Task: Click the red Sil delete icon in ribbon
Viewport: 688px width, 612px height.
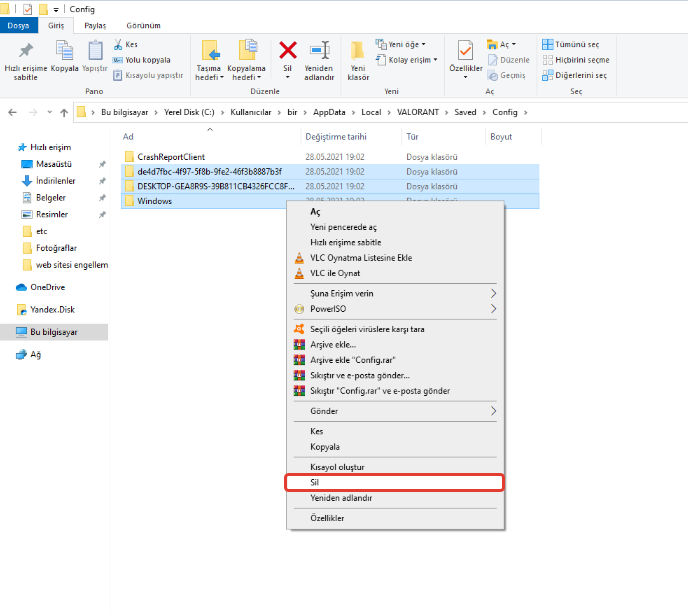Action: (288, 52)
